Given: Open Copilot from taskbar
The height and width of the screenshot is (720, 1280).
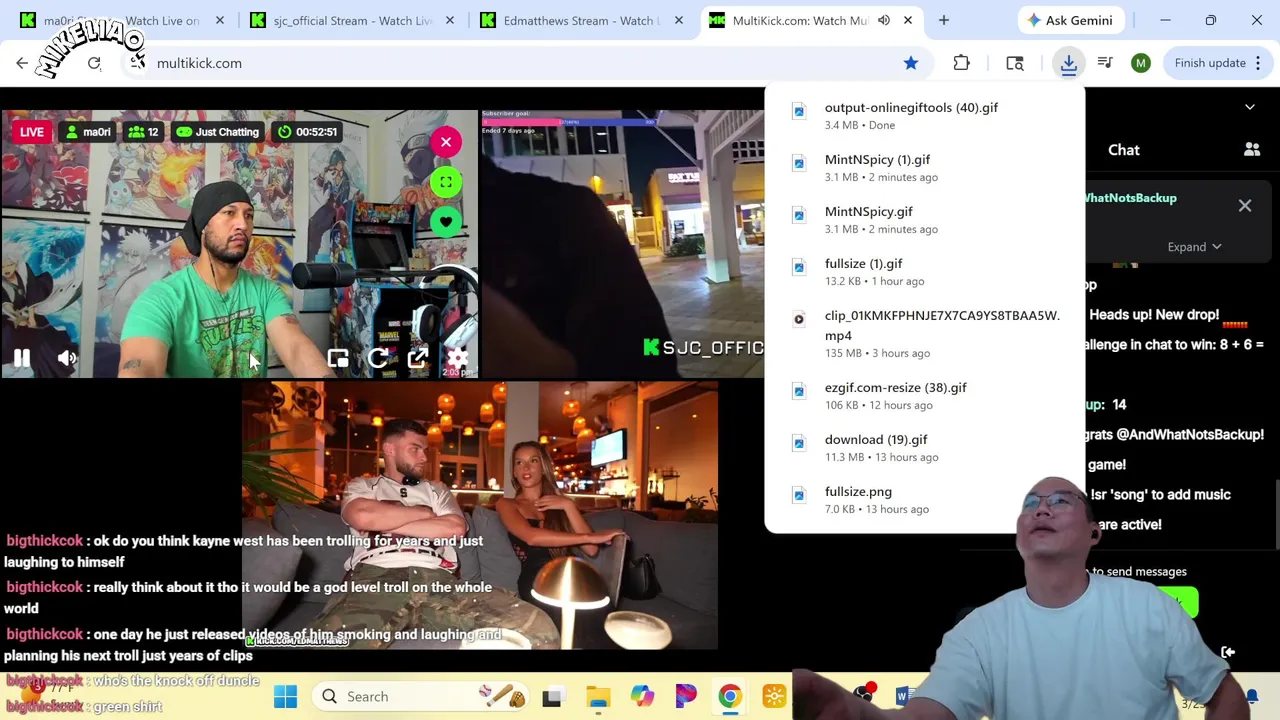Looking at the screenshot, I should (642, 696).
